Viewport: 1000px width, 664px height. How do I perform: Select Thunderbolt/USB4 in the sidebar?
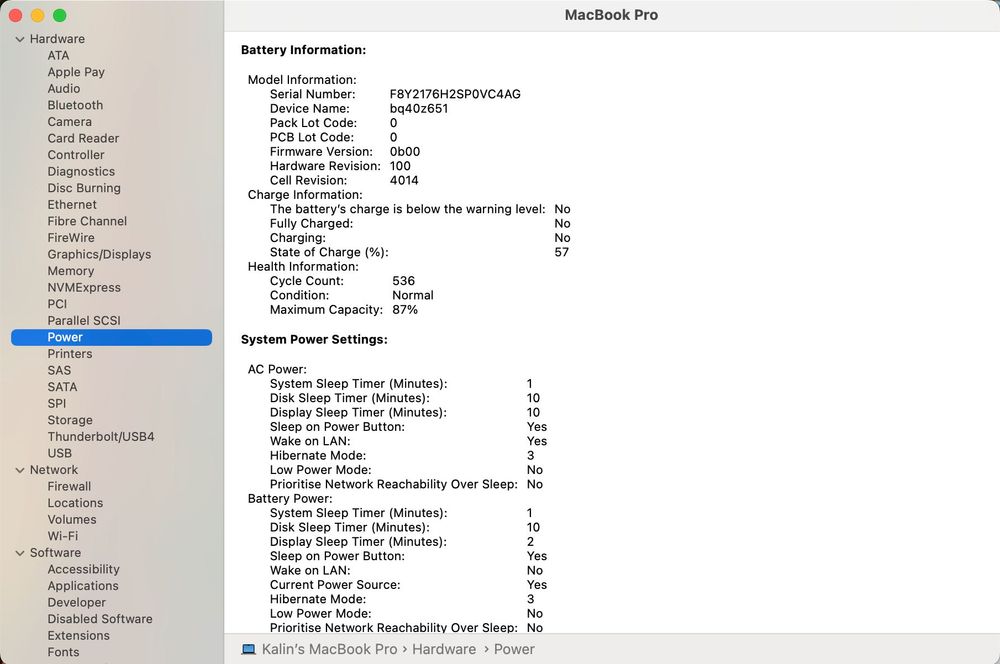[x=101, y=437]
